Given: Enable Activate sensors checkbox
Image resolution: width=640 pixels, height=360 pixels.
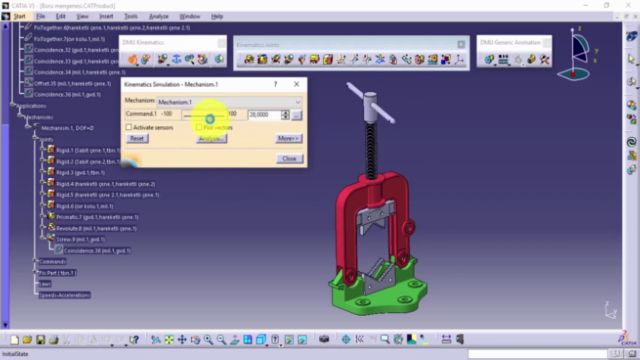Looking at the screenshot, I should tap(129, 127).
